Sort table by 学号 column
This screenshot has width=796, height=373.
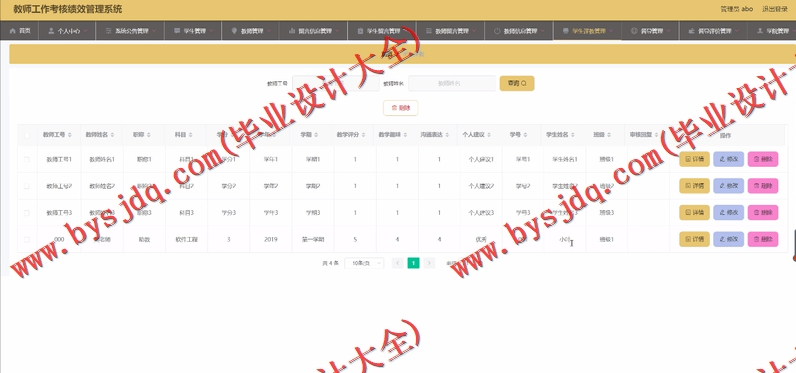[x=525, y=135]
